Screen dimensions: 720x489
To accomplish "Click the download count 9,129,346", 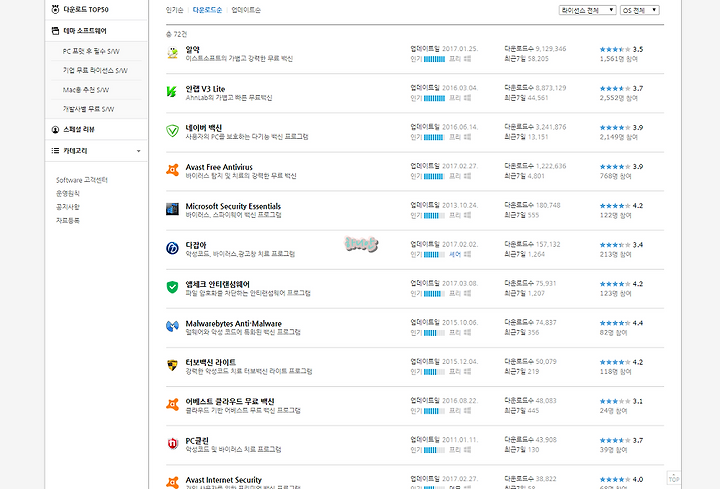I will (551, 49).
